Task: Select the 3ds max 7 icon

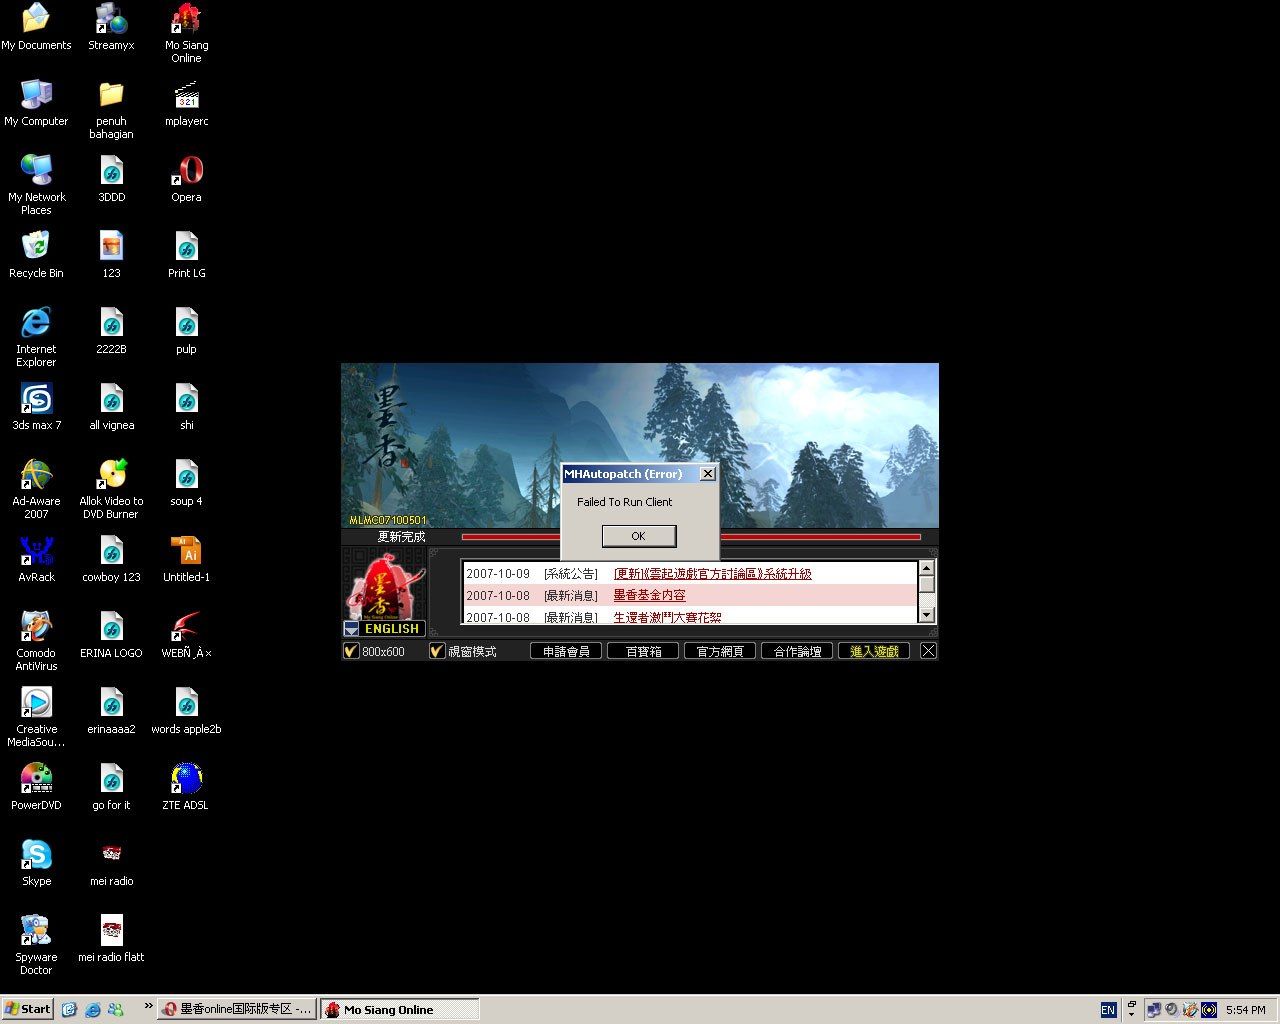Action: click(x=36, y=408)
